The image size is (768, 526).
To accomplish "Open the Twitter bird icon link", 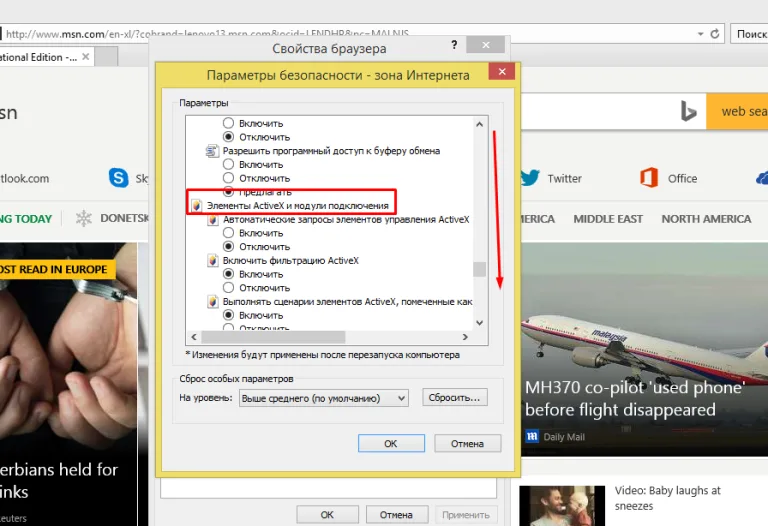I will click(529, 177).
